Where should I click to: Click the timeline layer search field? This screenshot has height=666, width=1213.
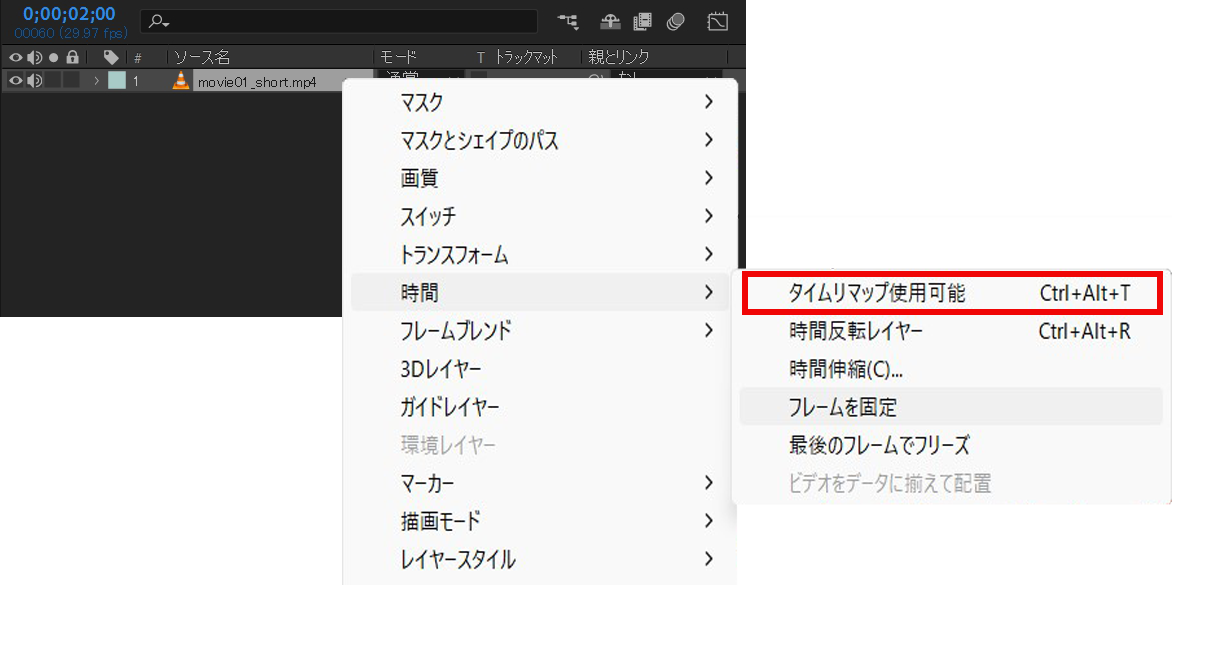click(x=340, y=21)
